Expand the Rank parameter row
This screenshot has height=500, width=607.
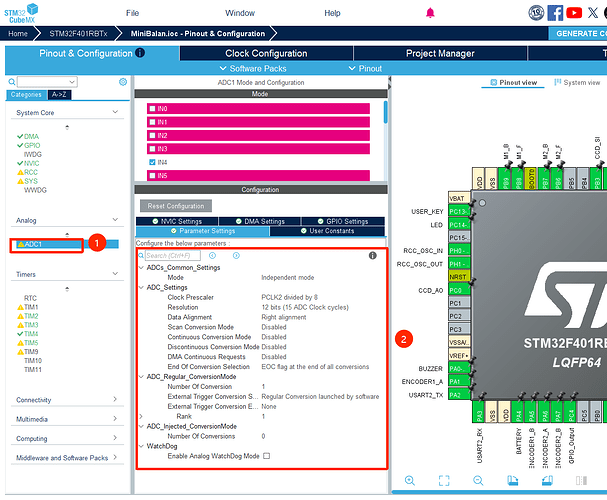point(141,416)
